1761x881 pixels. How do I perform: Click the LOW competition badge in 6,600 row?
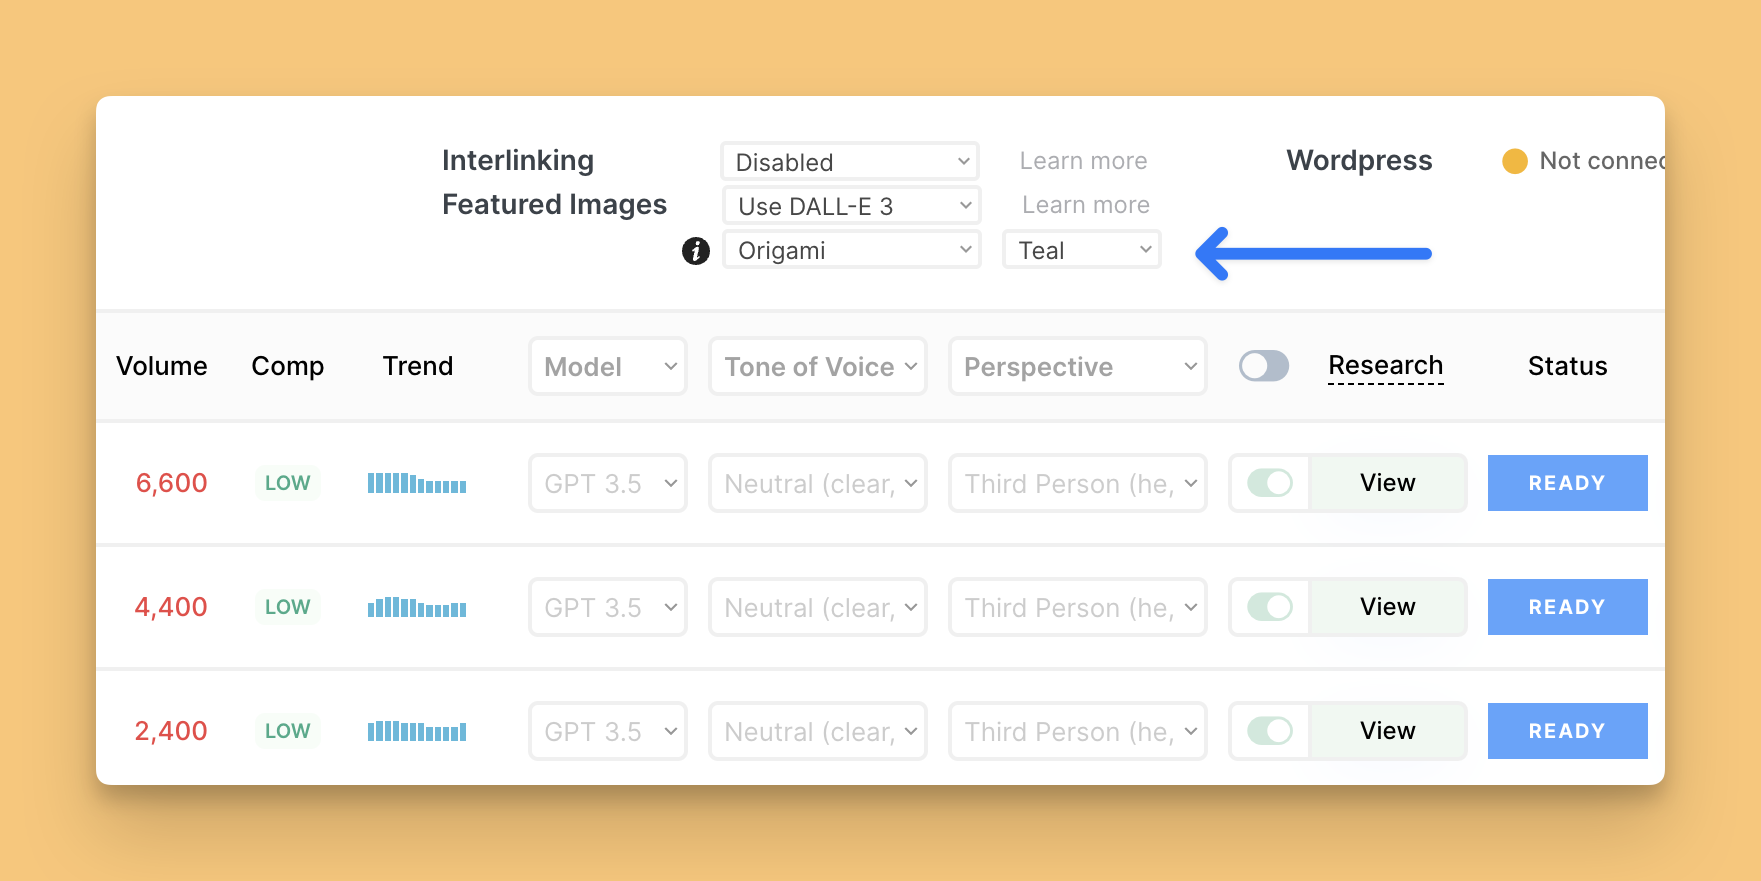click(x=287, y=483)
